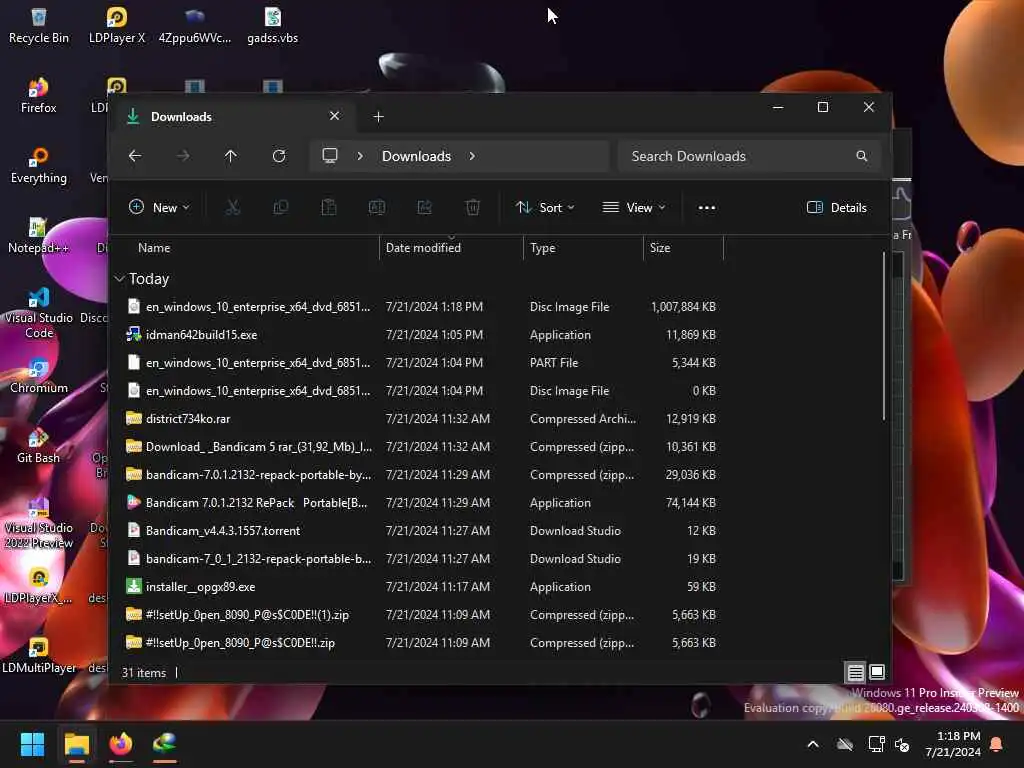The height and width of the screenshot is (768, 1024).
Task: Add a new tab
Action: click(x=378, y=117)
